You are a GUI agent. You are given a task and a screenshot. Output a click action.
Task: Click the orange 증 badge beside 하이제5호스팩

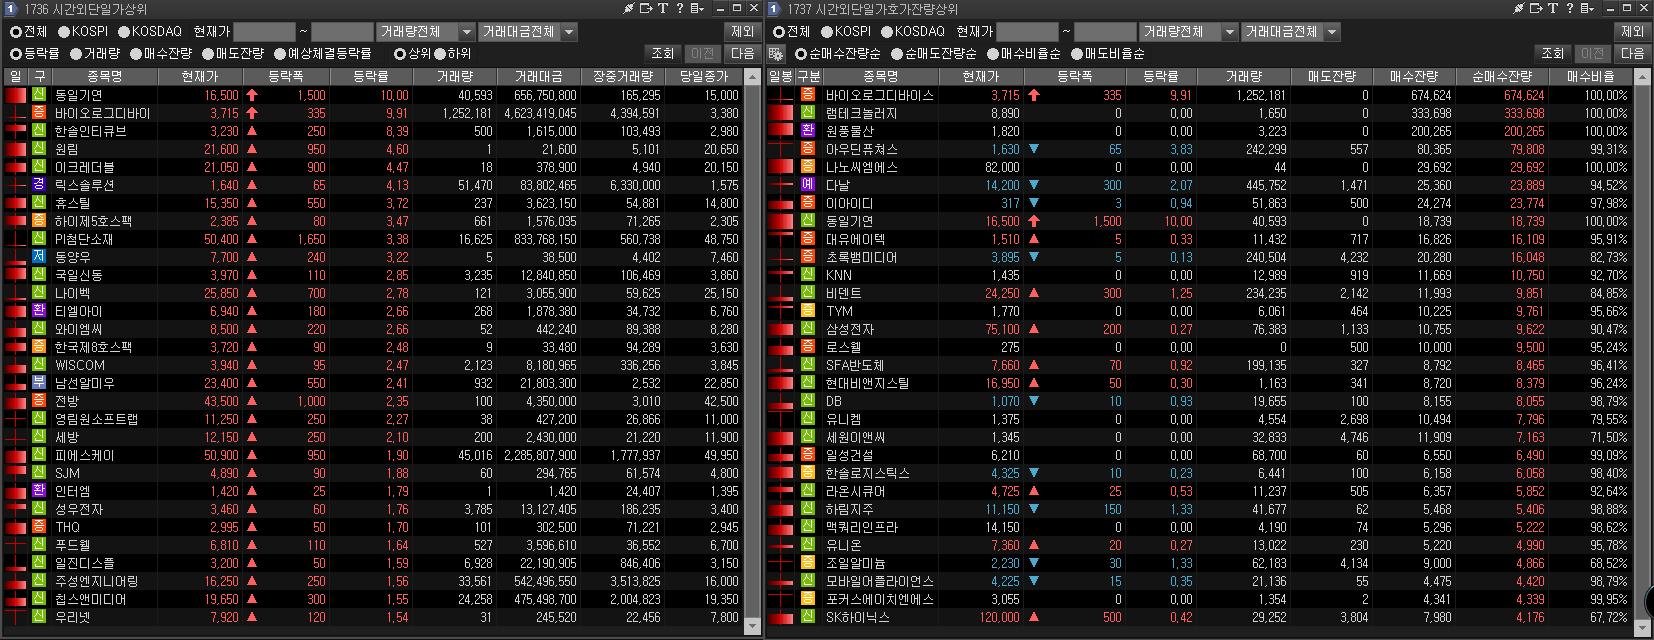tap(39, 220)
